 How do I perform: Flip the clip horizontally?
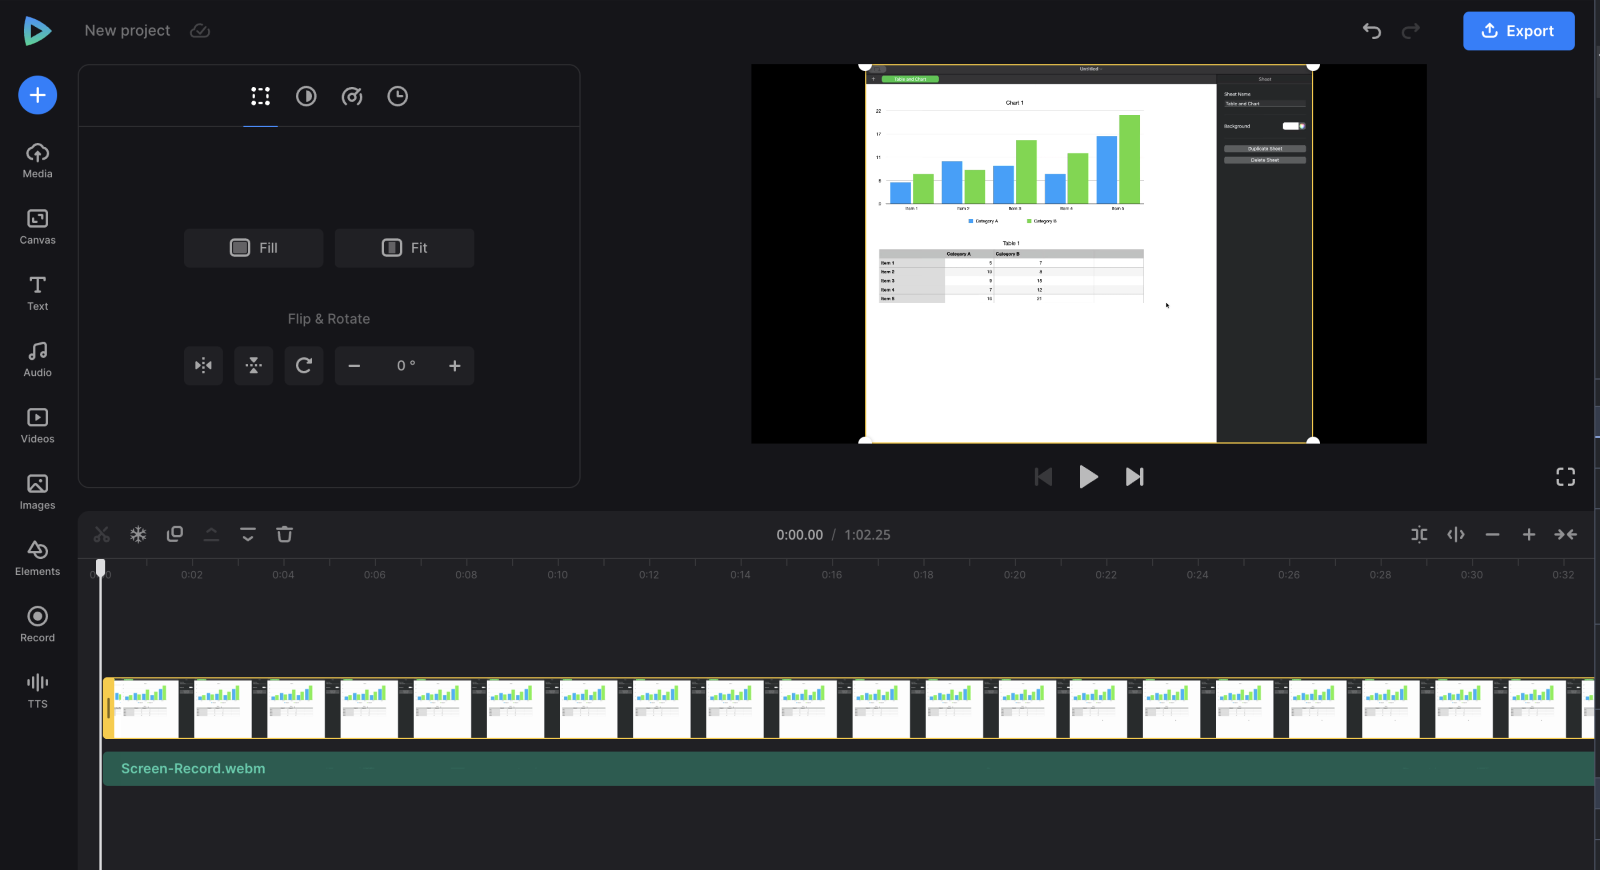pos(203,366)
